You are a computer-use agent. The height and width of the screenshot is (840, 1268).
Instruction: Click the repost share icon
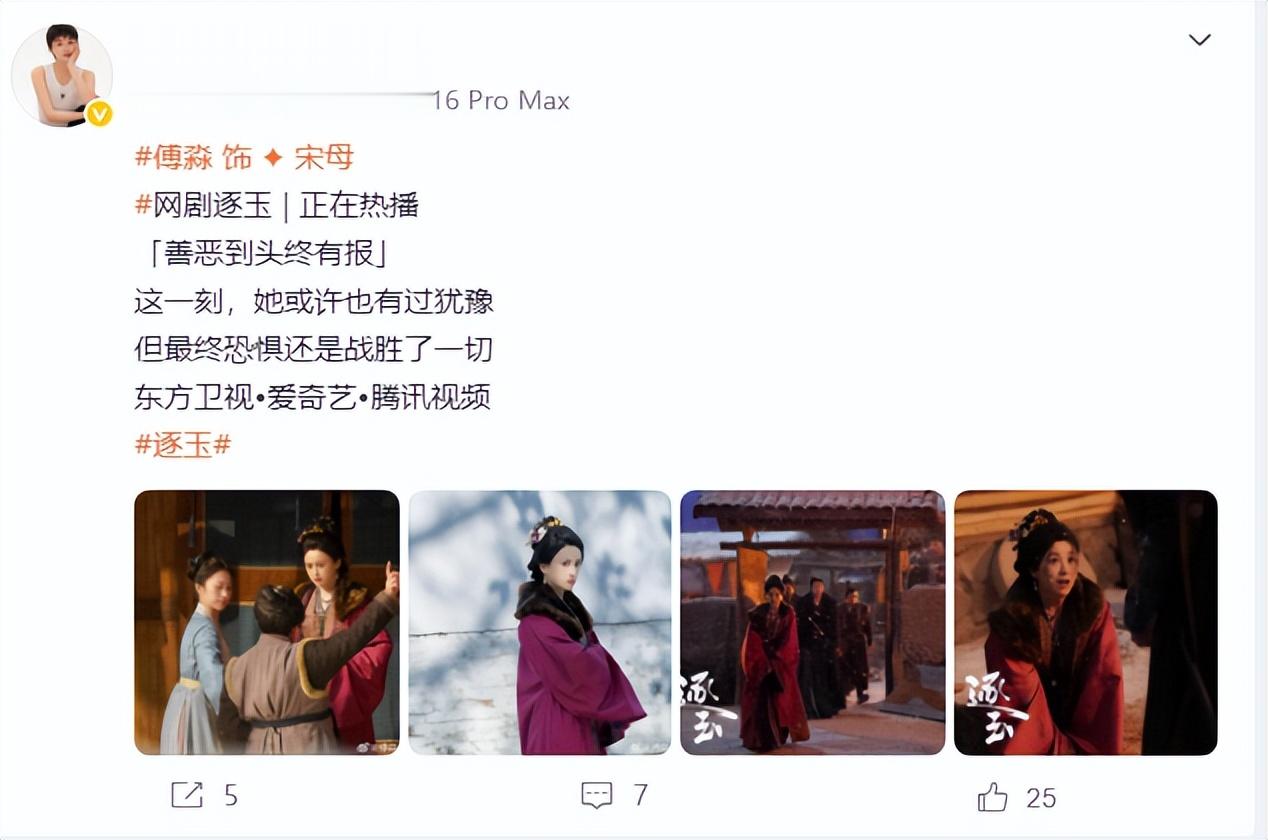coord(187,795)
